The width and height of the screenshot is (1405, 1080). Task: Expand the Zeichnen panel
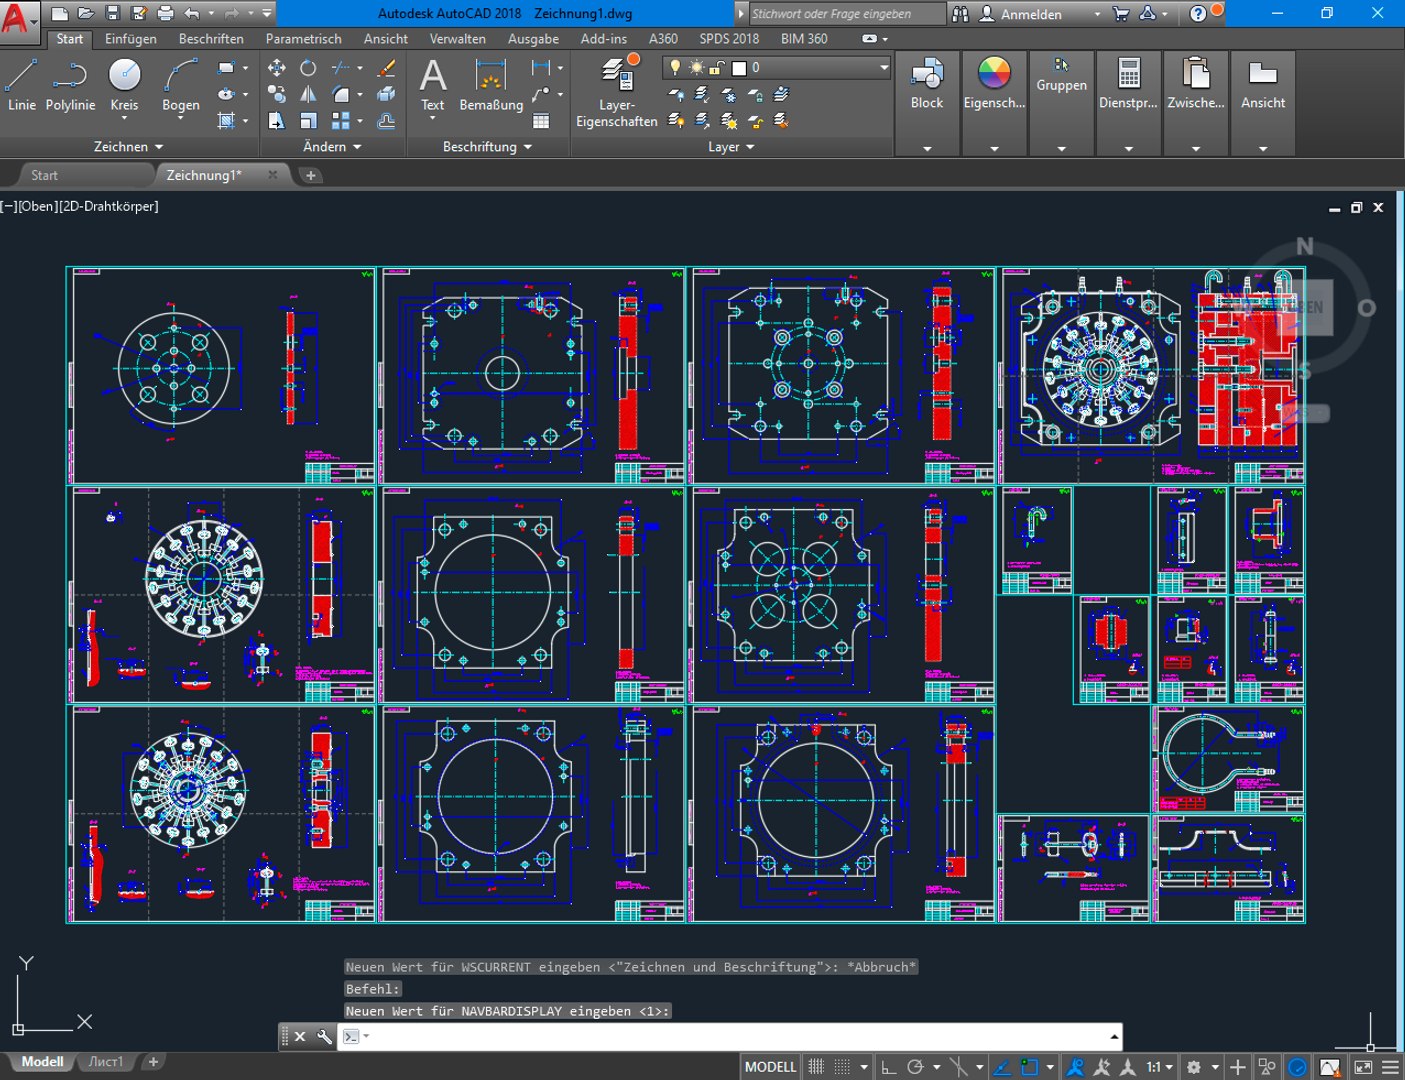pos(128,147)
